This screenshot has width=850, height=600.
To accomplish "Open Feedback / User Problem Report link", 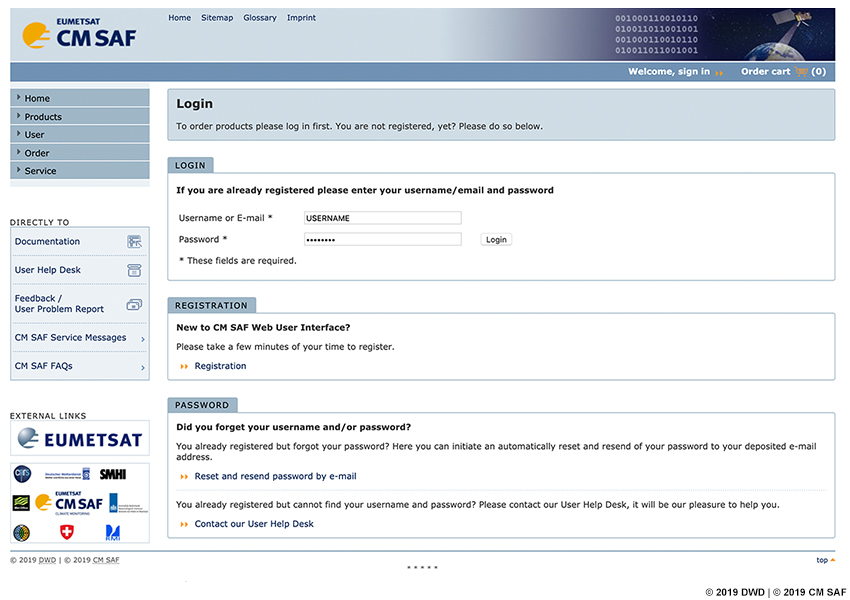I will coord(59,304).
